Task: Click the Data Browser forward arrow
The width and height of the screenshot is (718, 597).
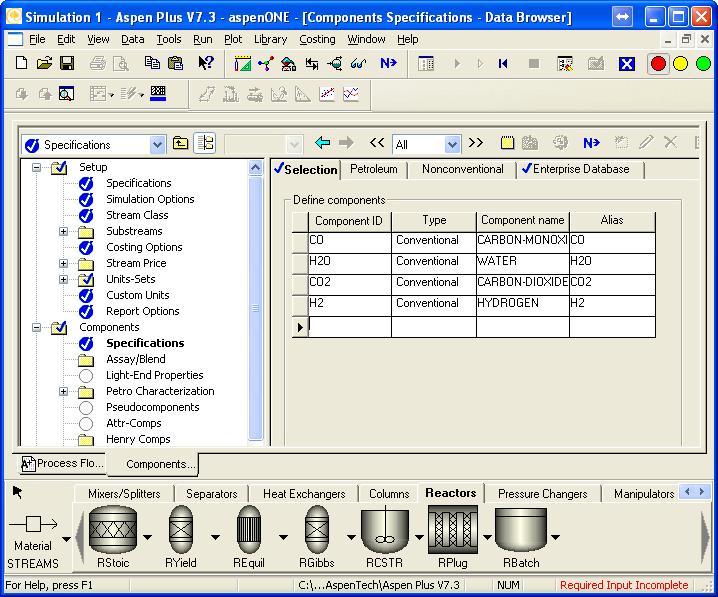Action: point(346,143)
